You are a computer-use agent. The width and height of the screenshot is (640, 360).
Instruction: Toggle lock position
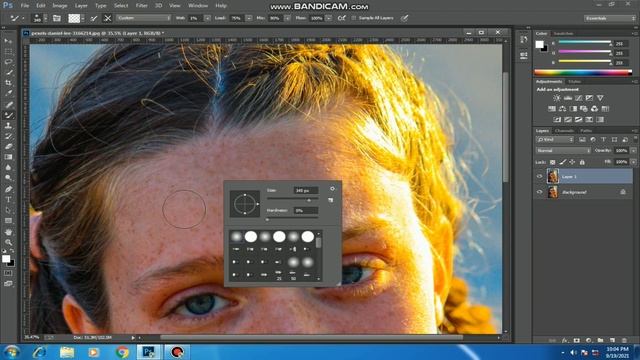tap(572, 162)
